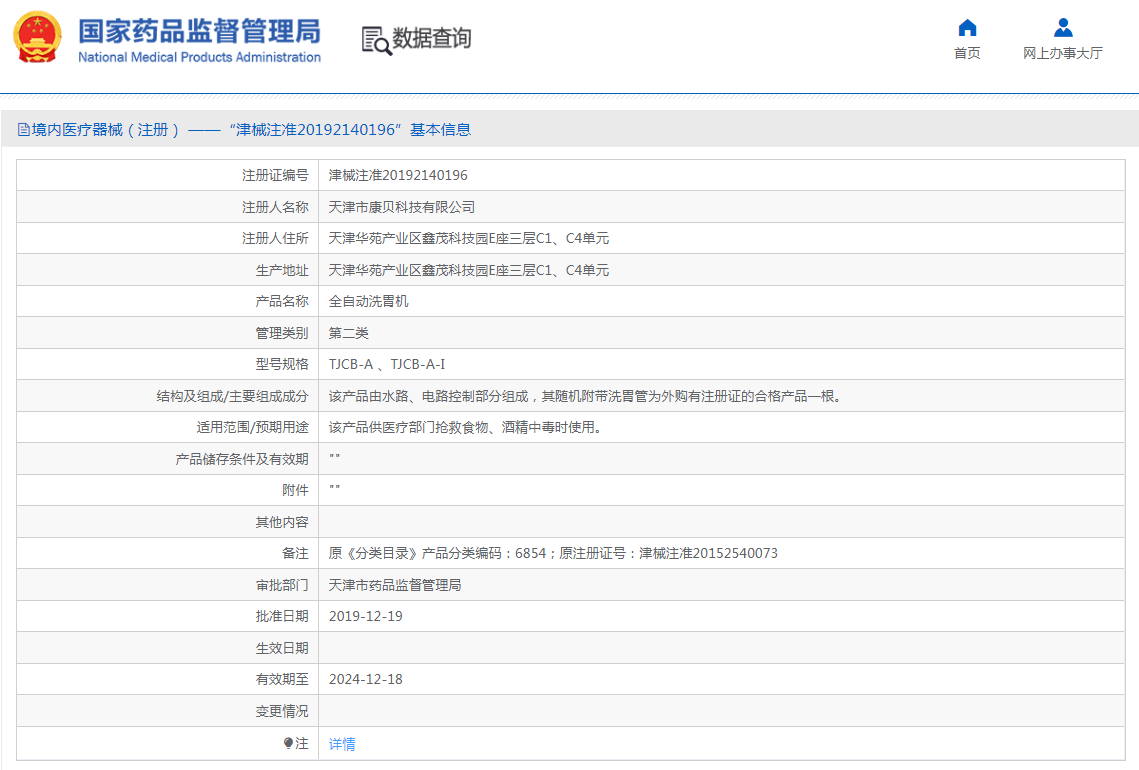Click the 注册证编号 row label

point(275,175)
